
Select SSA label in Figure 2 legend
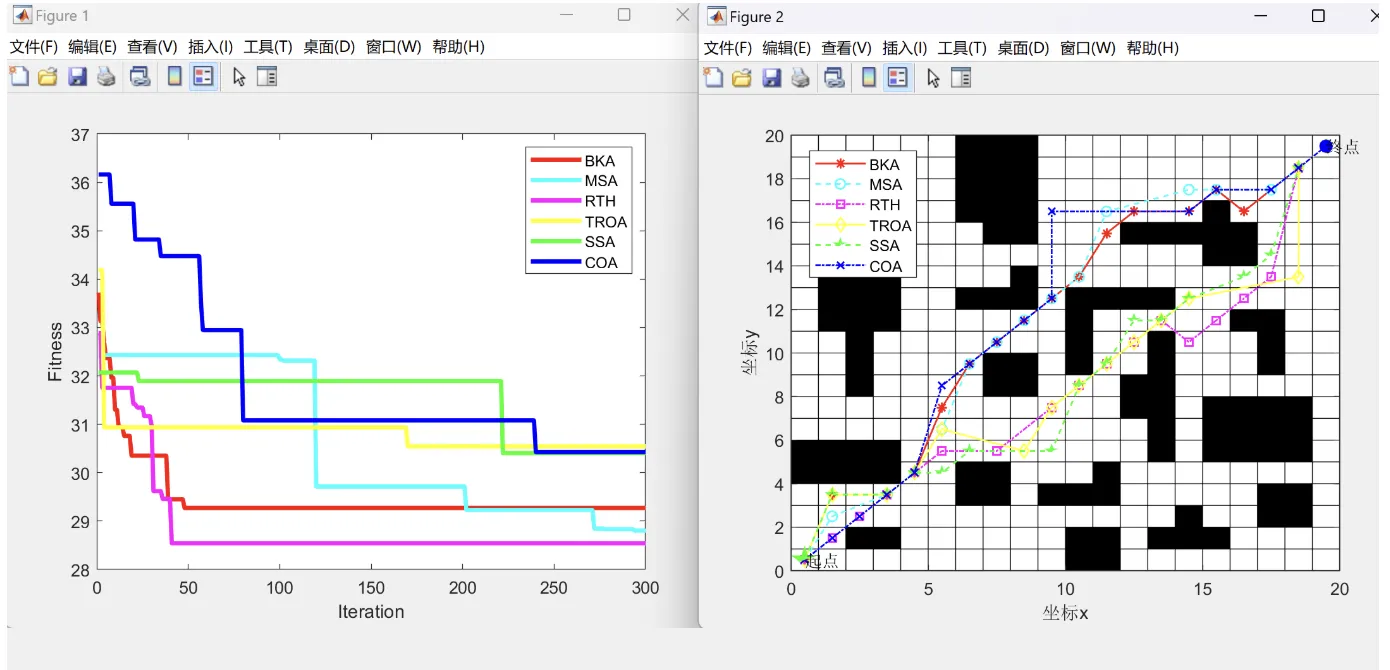click(x=884, y=245)
